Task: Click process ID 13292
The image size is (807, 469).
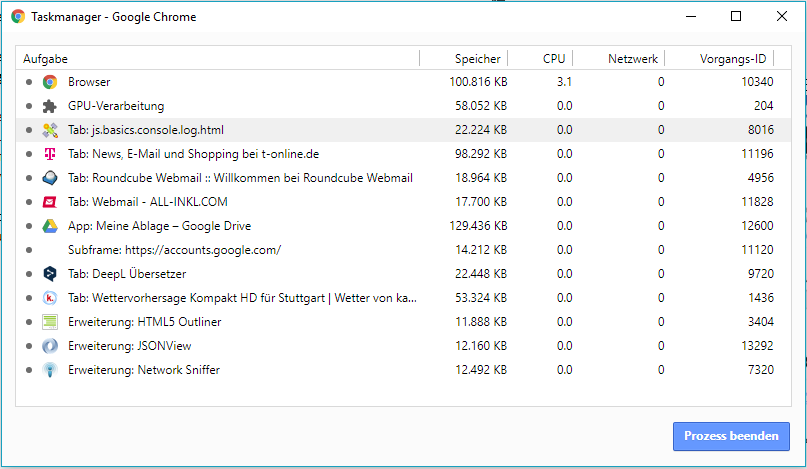Action: (757, 346)
